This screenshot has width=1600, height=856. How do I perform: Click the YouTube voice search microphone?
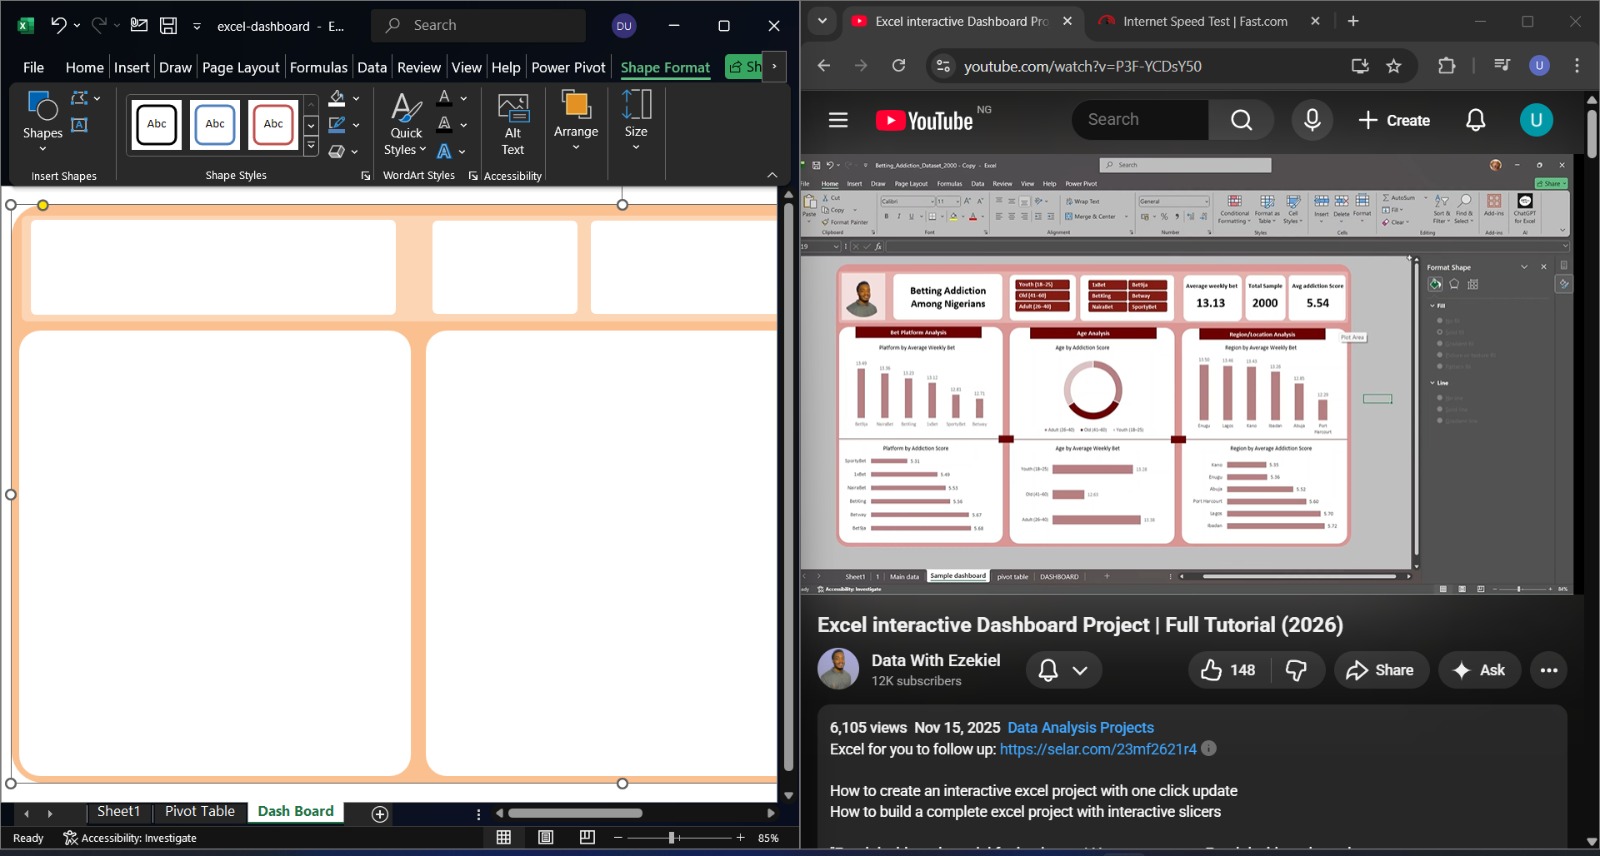pyautogui.click(x=1312, y=120)
